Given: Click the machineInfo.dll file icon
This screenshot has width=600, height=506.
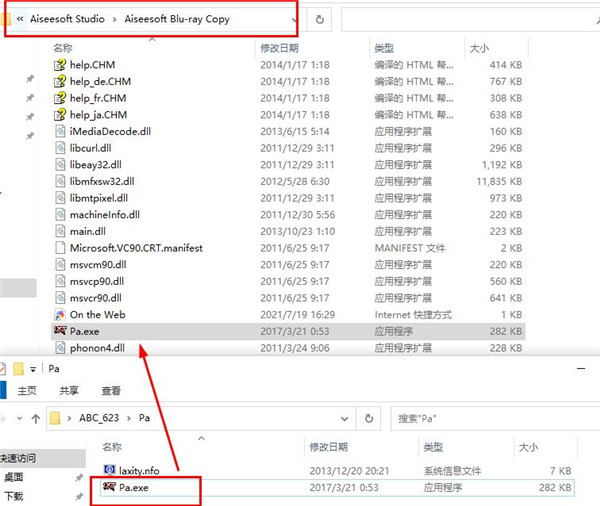Looking at the screenshot, I should point(60,215).
